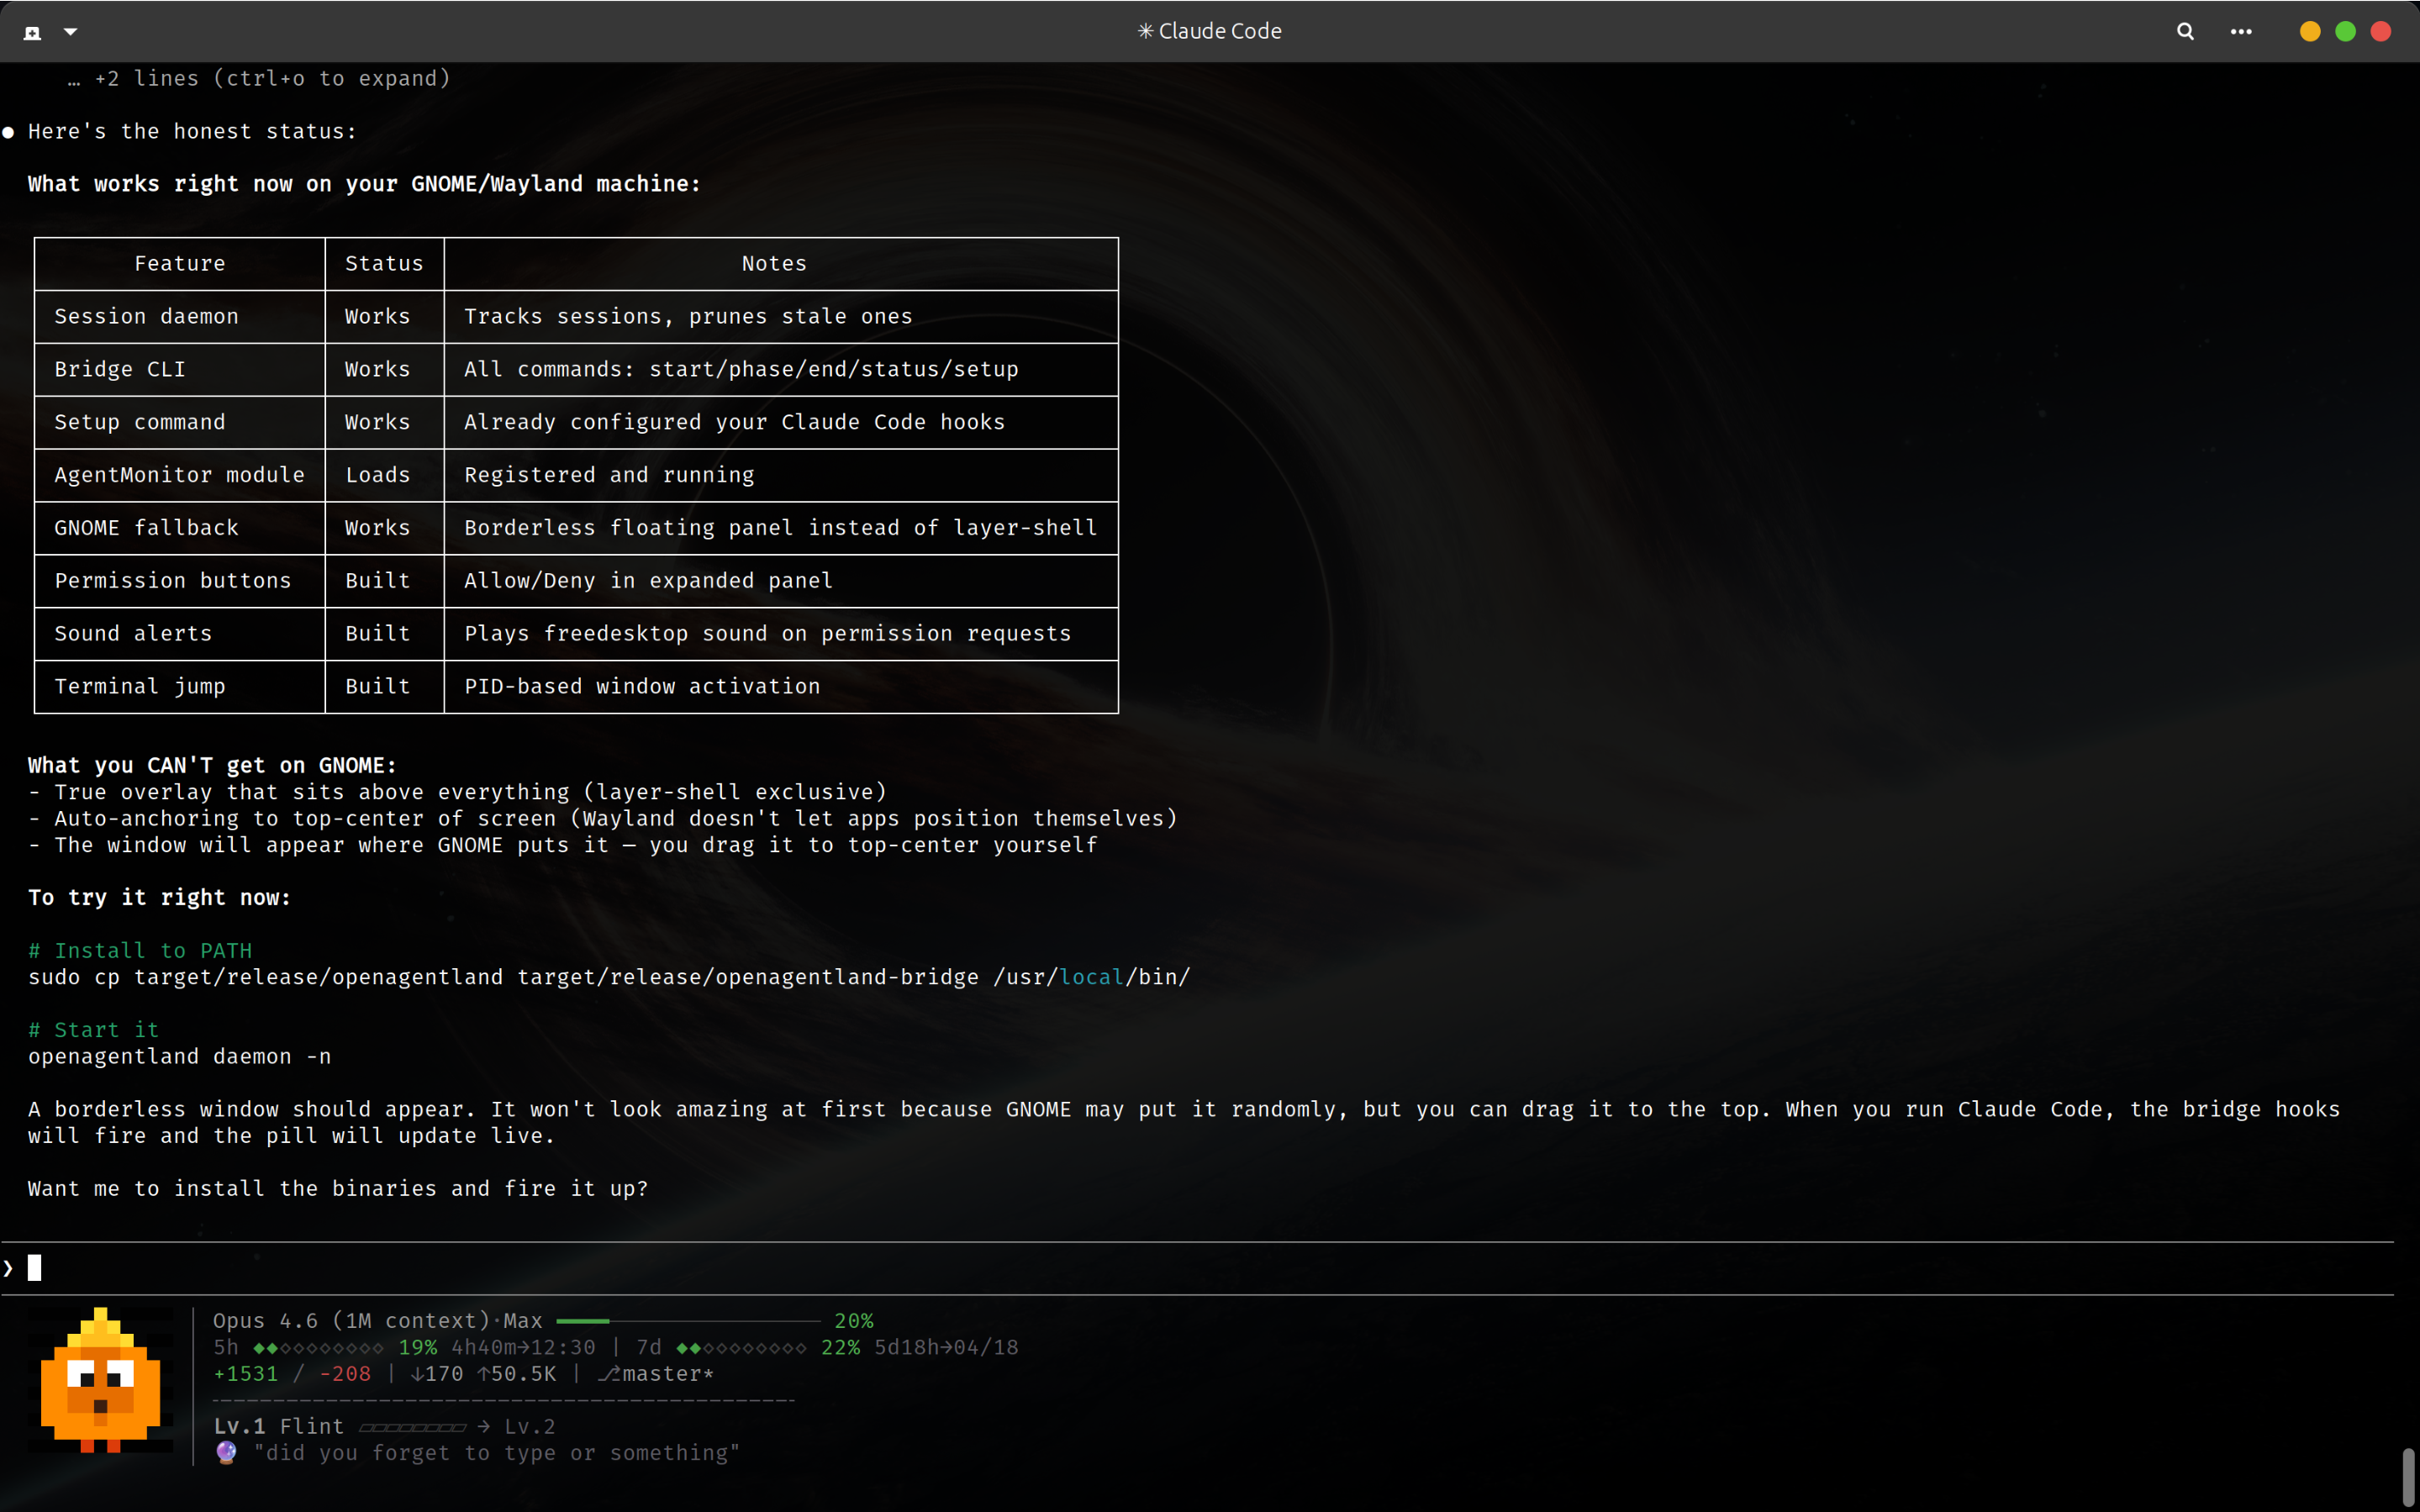Screen dimensions: 2420x1512
Task: Click the yellow minimize window button
Action: pyautogui.click(x=2309, y=32)
